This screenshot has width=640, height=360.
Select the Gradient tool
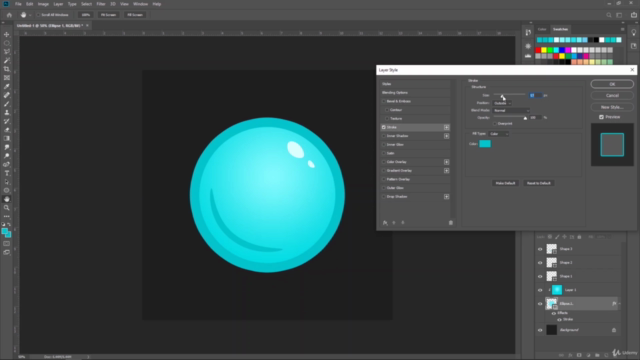[x=7, y=138]
